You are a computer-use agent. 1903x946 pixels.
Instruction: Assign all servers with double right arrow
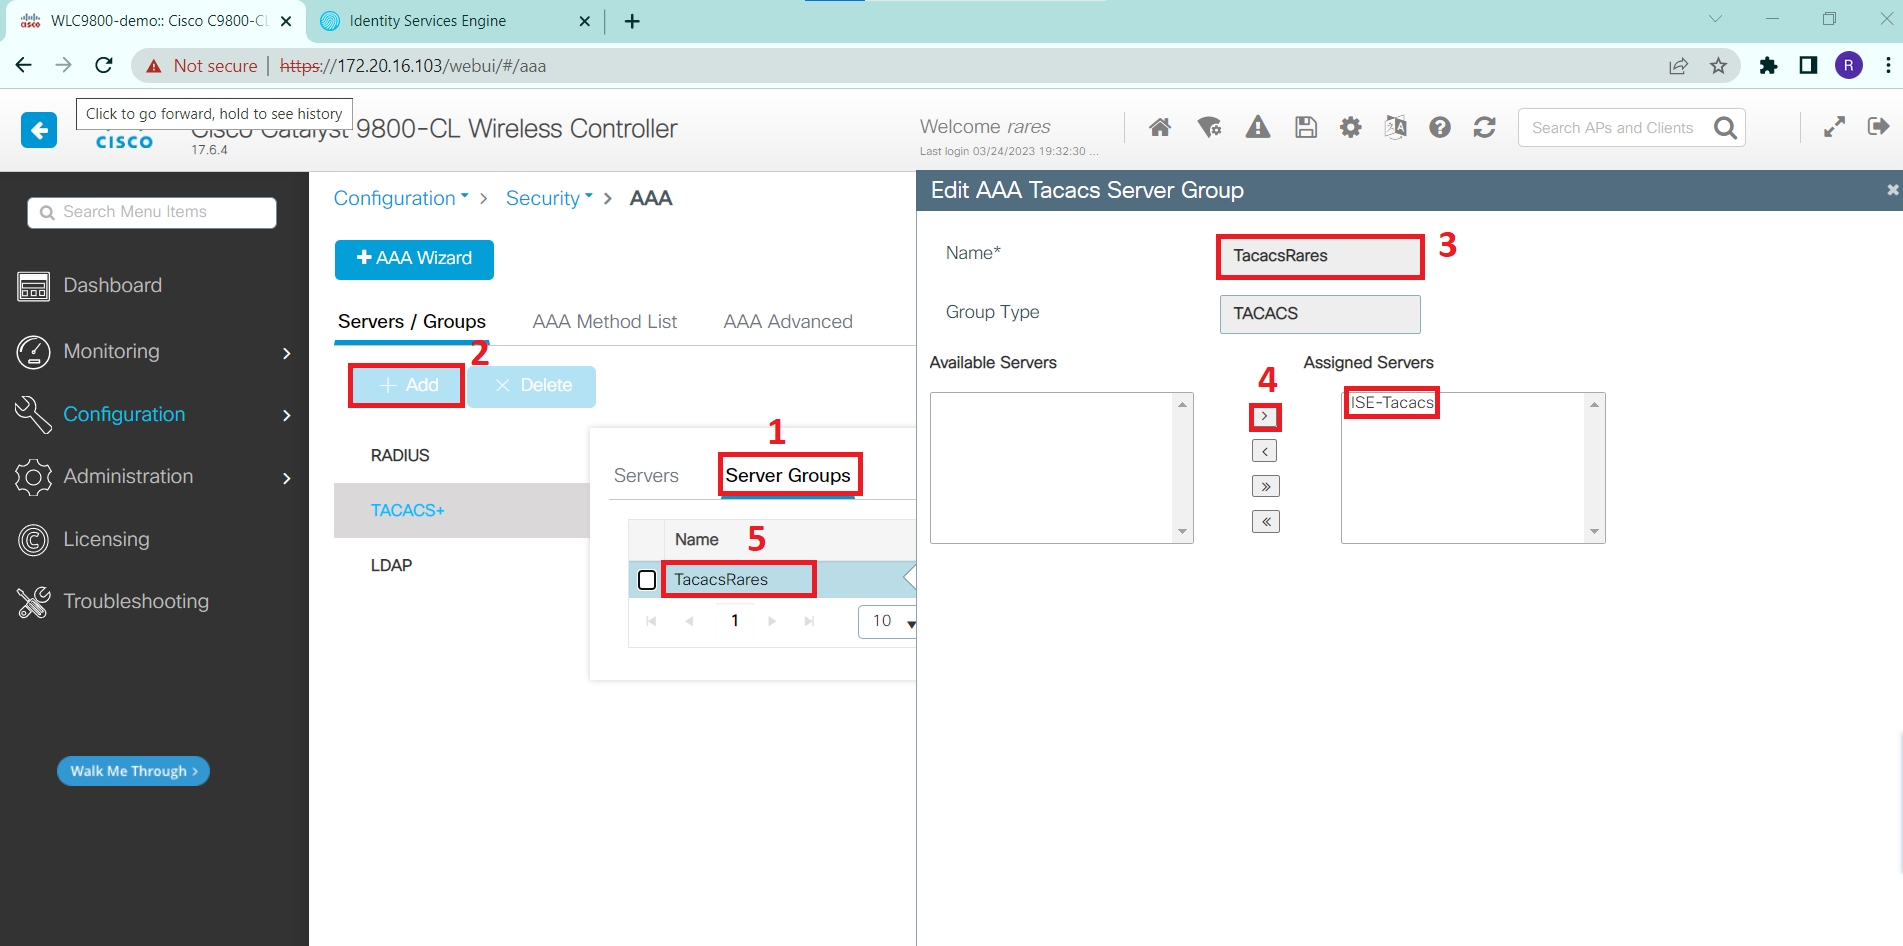tap(1266, 486)
